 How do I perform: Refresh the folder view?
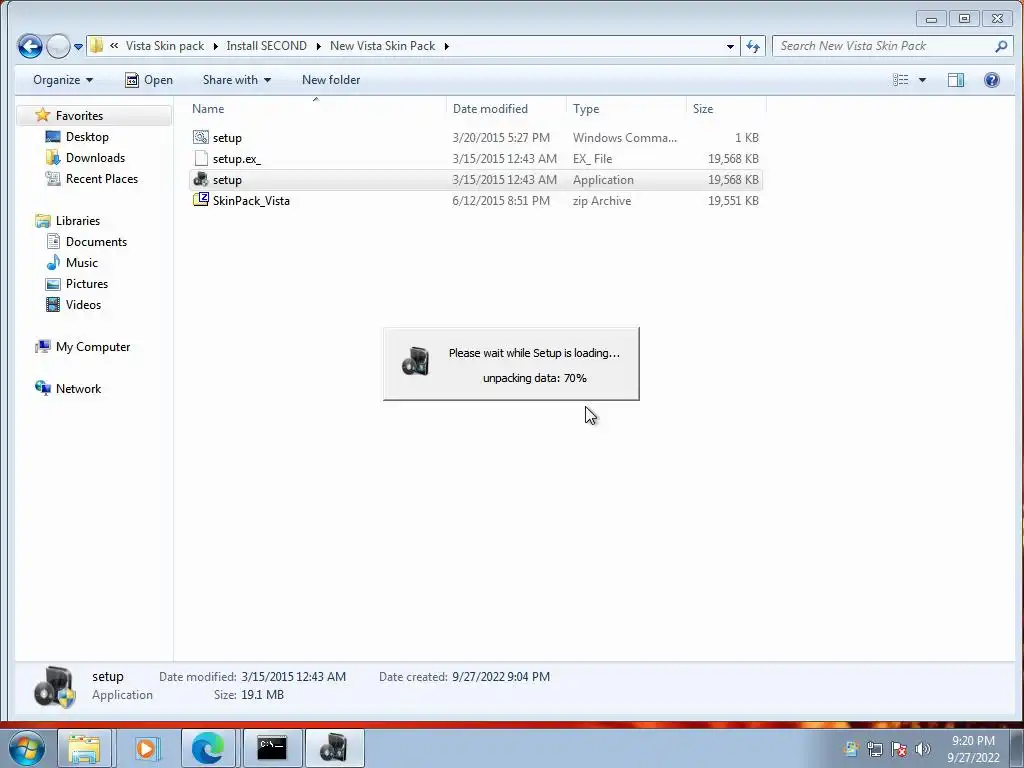[753, 46]
